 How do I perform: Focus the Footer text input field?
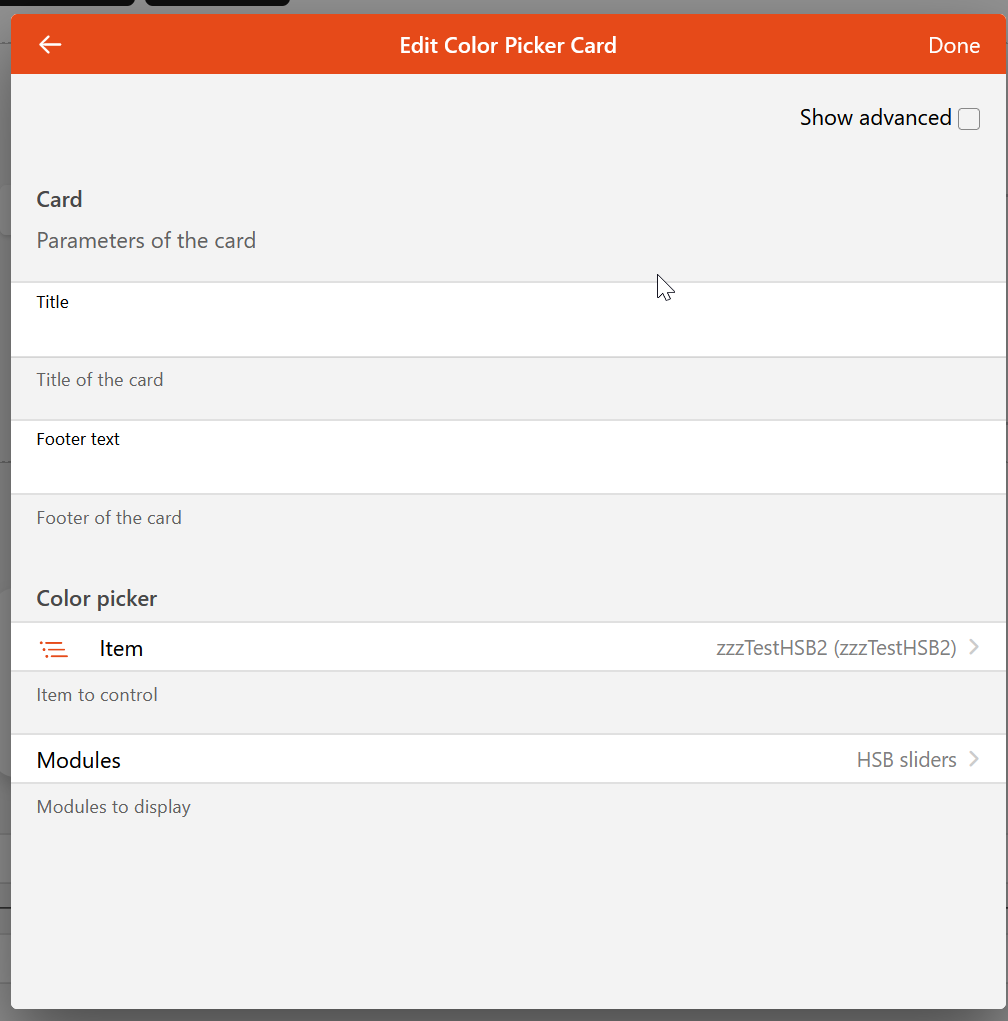coord(508,468)
